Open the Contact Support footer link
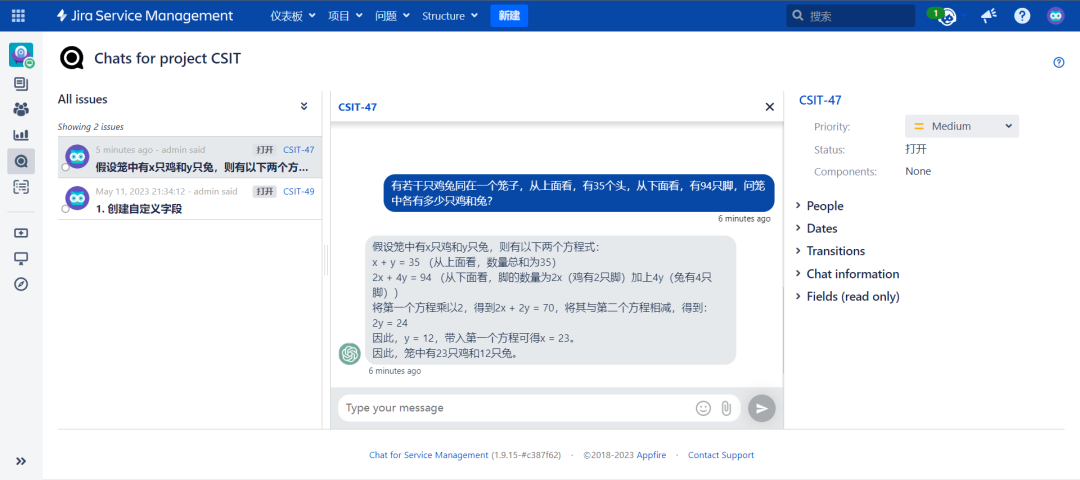 721,455
